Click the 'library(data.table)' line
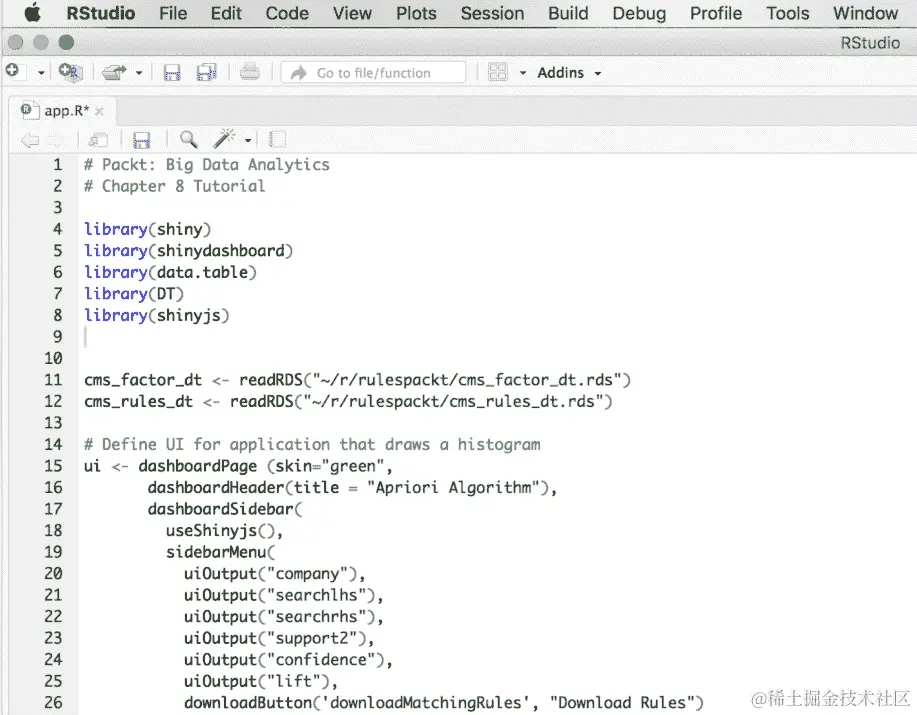This screenshot has height=715, width=917. [170, 272]
